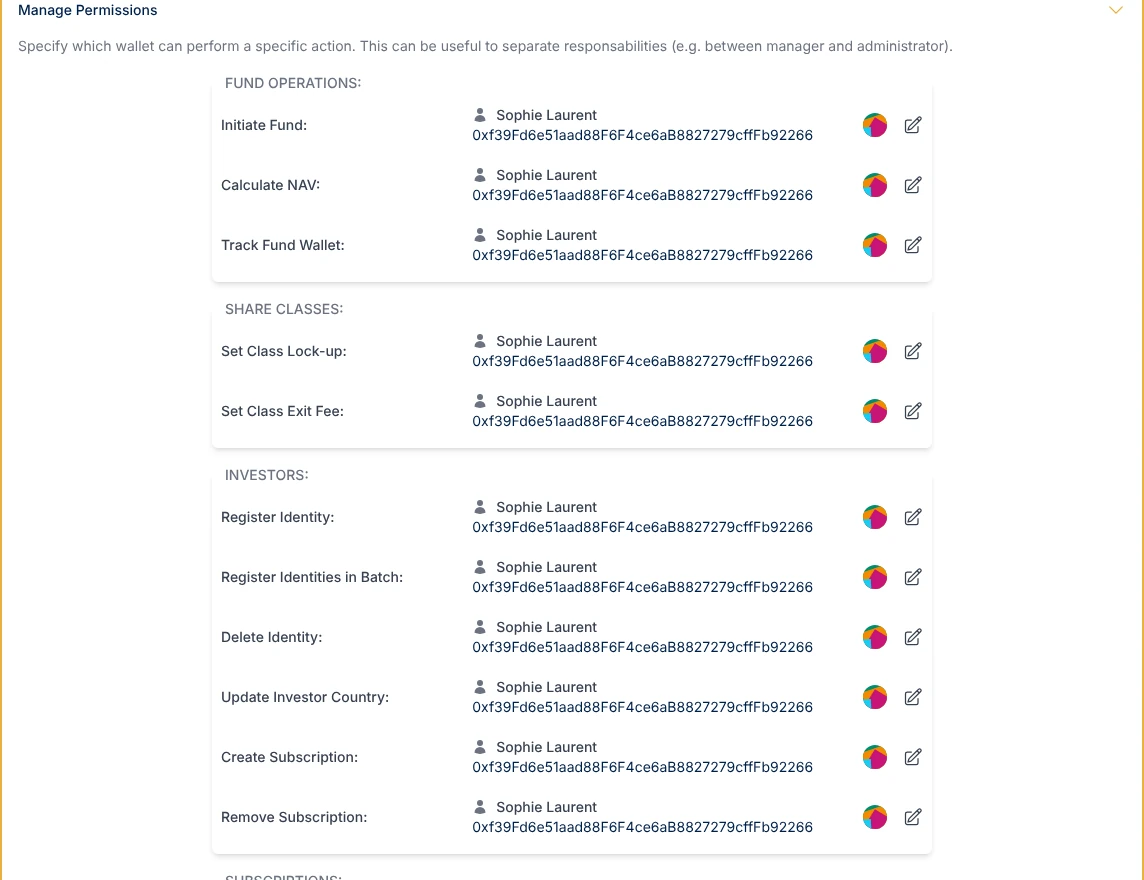Click wallet avatar in Set Class Exit Fee row

click(x=875, y=411)
